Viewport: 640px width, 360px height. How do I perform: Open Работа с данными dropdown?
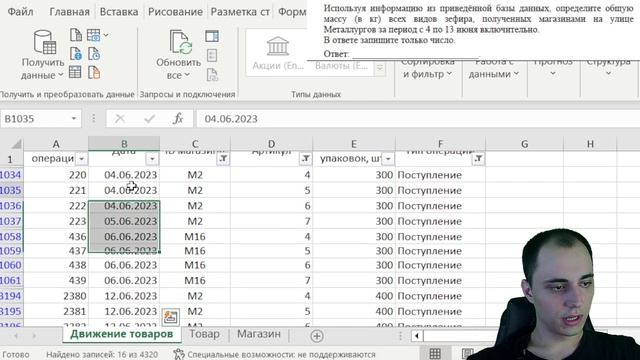point(493,69)
